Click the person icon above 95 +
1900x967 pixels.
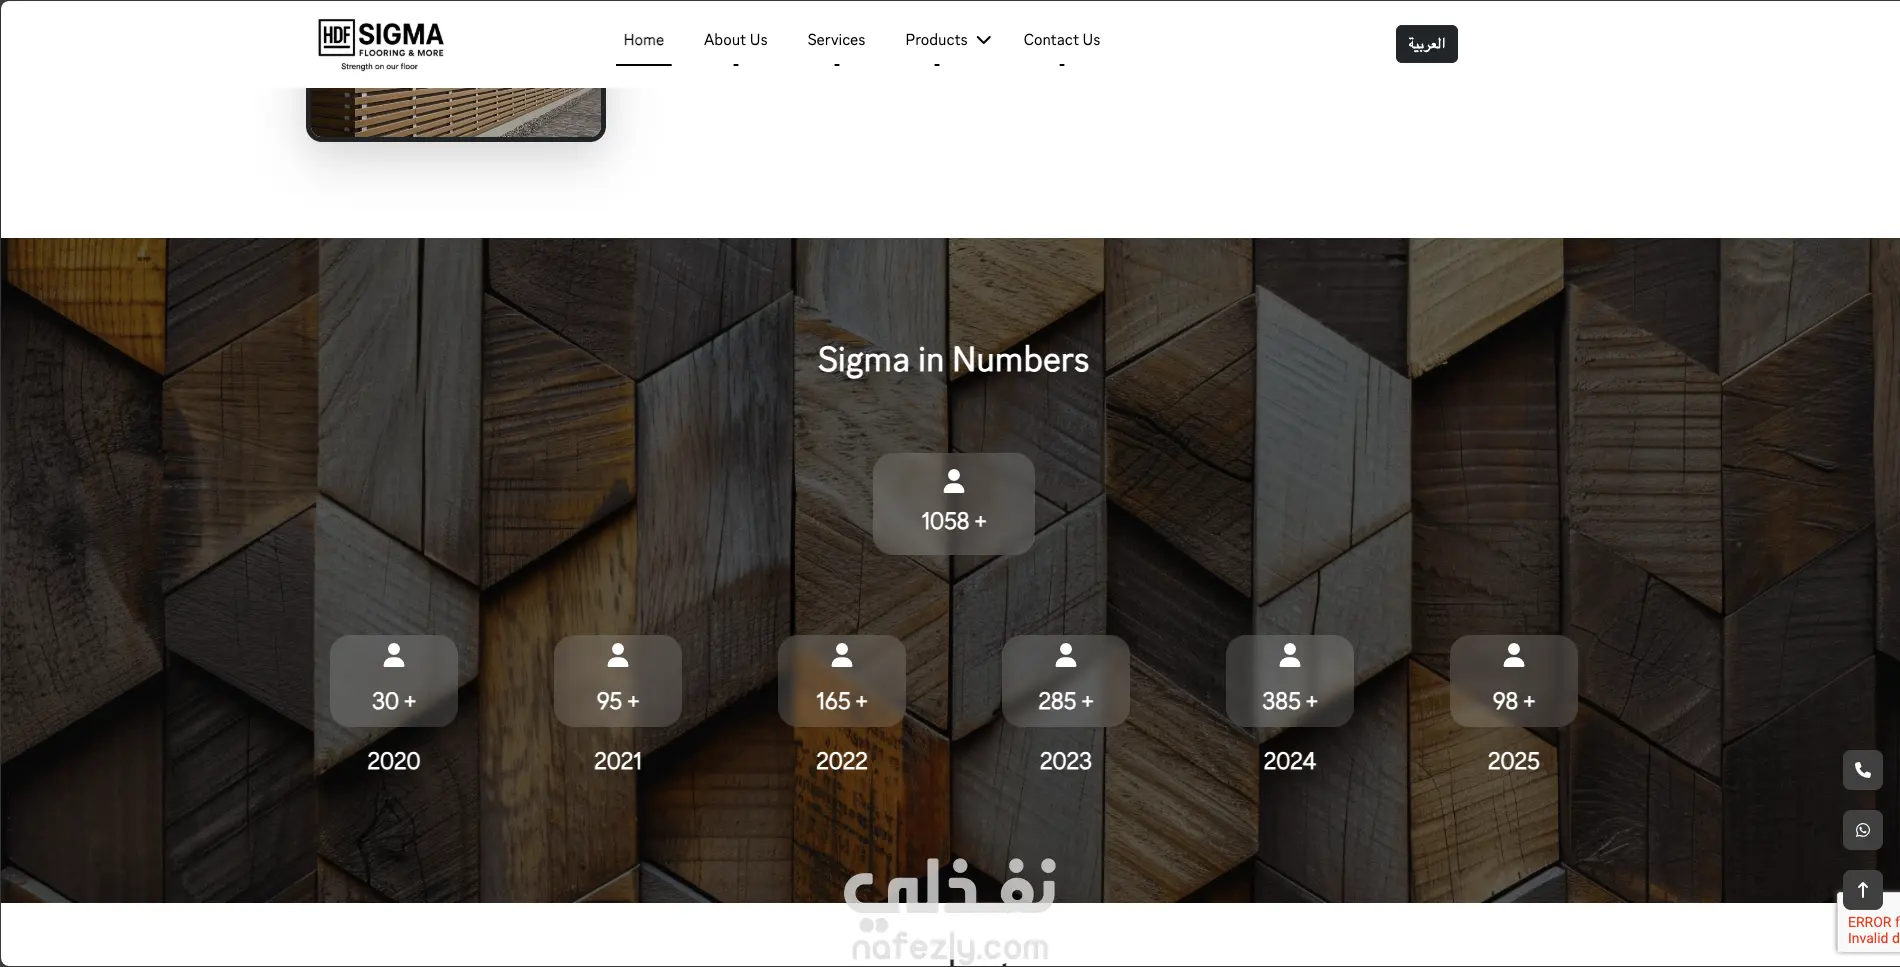tap(618, 656)
